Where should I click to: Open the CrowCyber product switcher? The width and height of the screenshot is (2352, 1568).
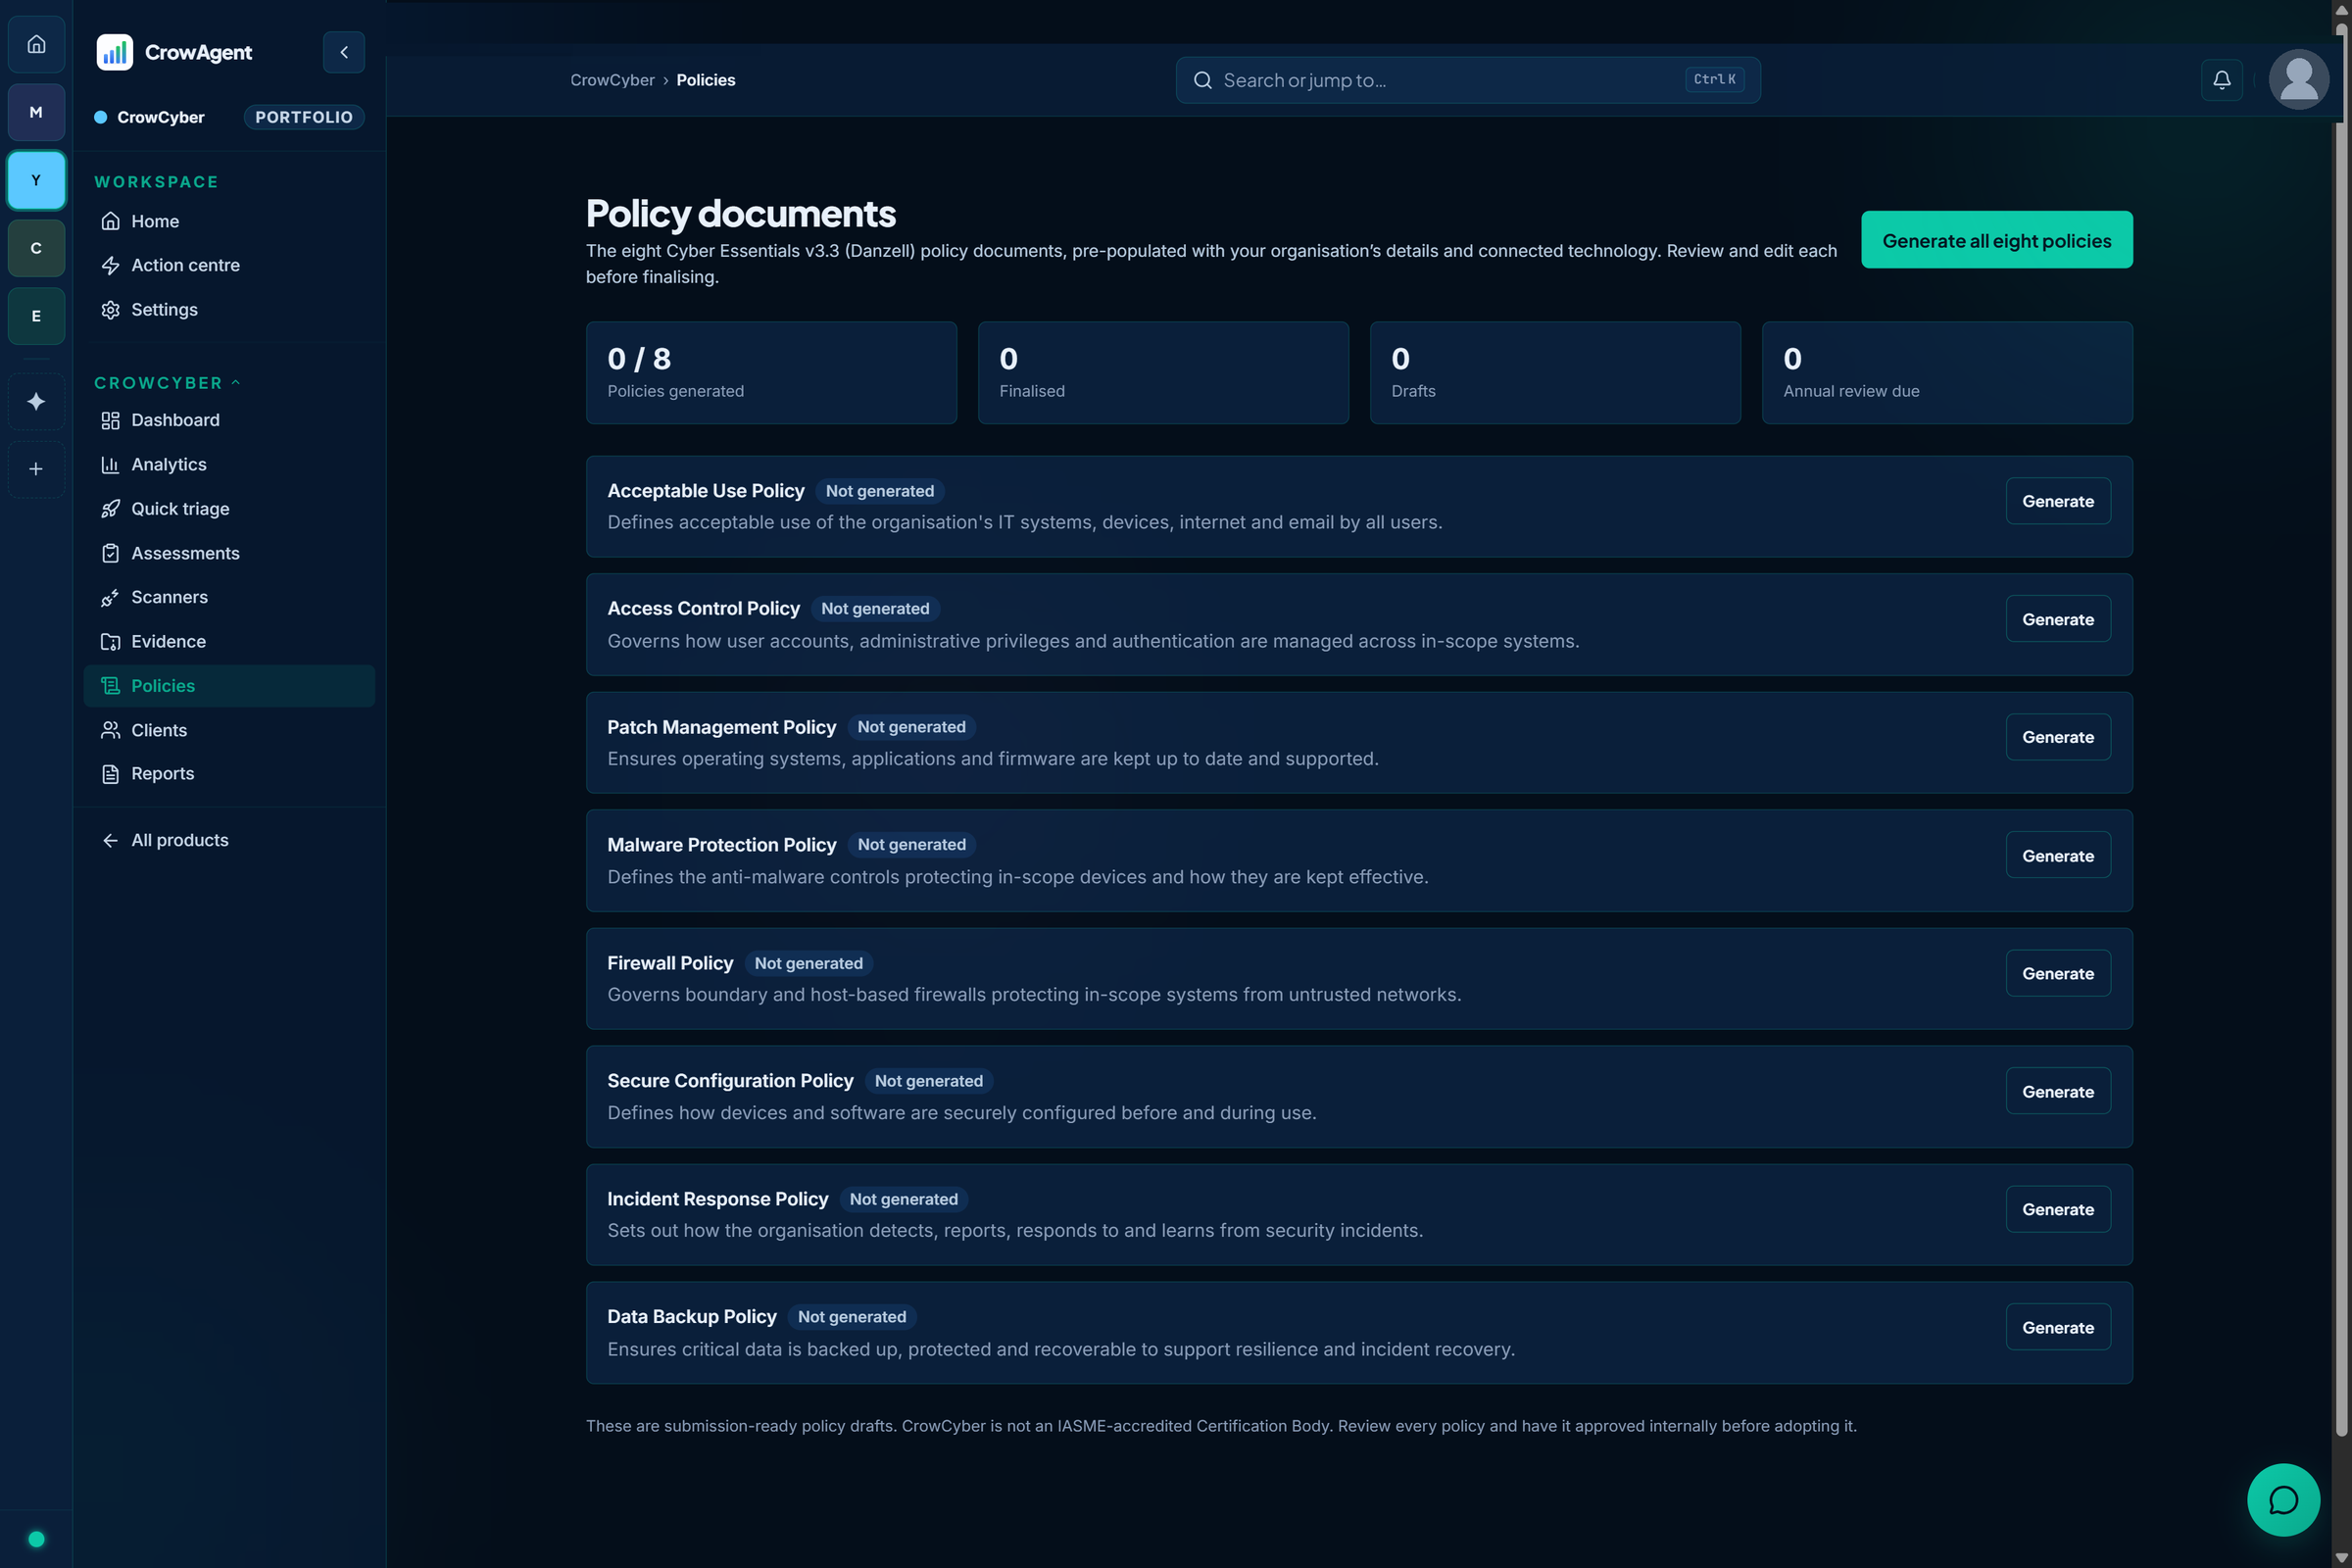150,117
